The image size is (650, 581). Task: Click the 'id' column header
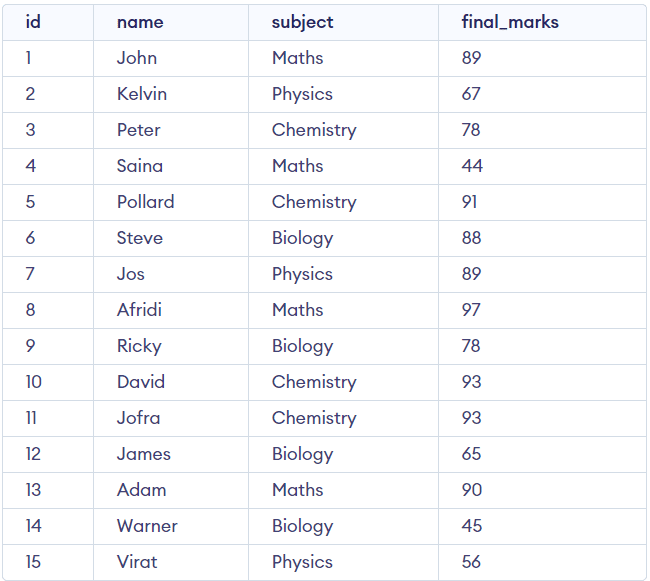[33, 22]
